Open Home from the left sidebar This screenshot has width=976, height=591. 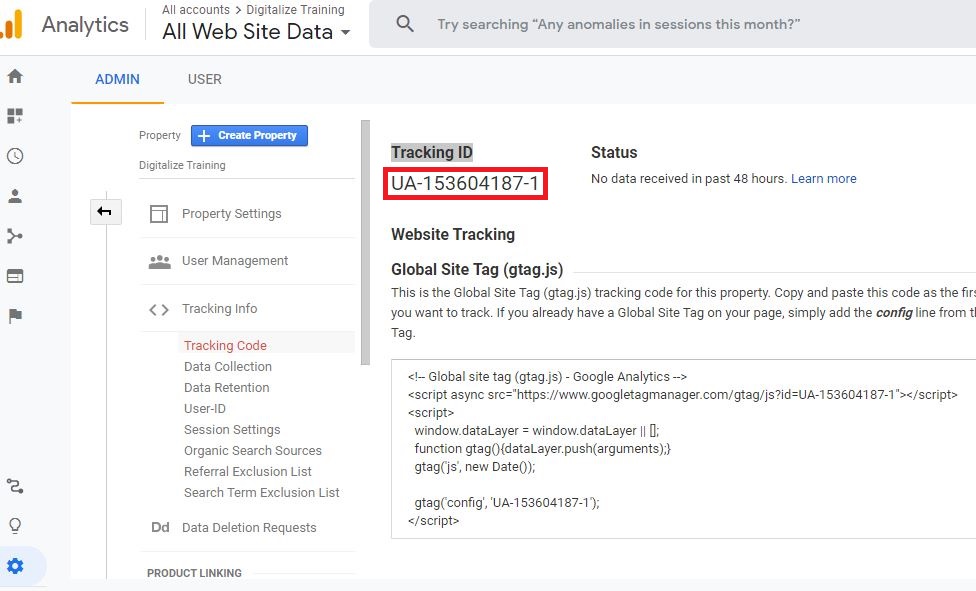15,76
